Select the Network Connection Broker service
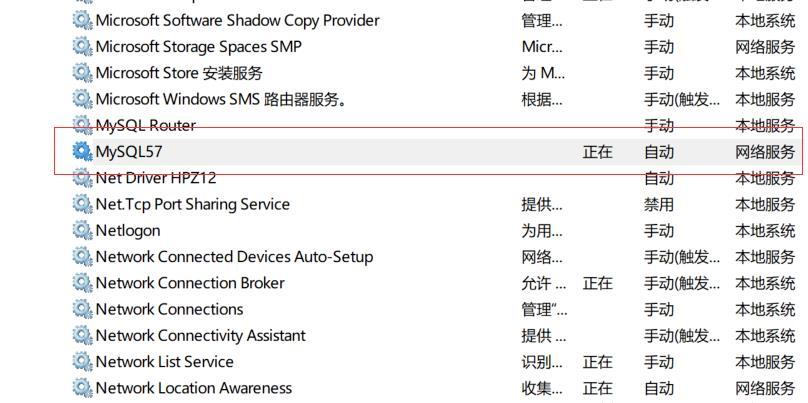The image size is (808, 403). pyautogui.click(x=190, y=283)
